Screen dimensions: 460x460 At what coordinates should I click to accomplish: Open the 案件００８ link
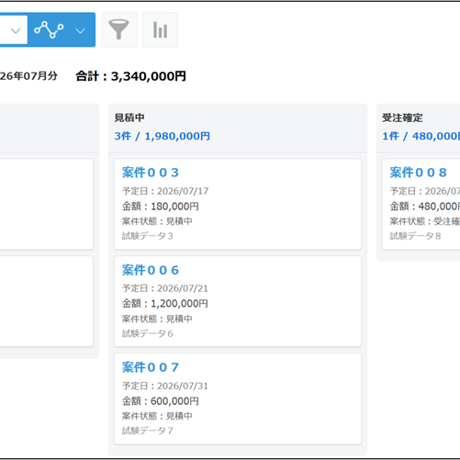click(418, 173)
